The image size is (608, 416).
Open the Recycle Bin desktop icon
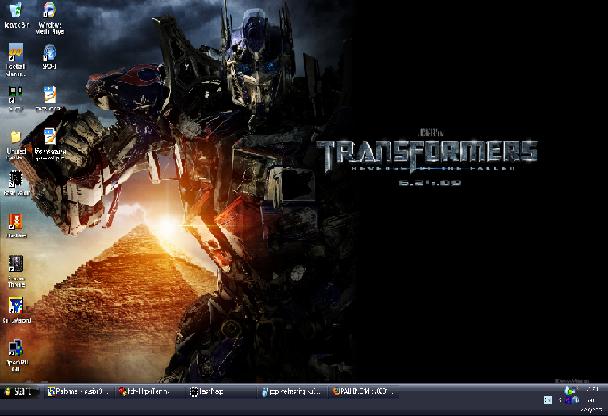coord(16,15)
